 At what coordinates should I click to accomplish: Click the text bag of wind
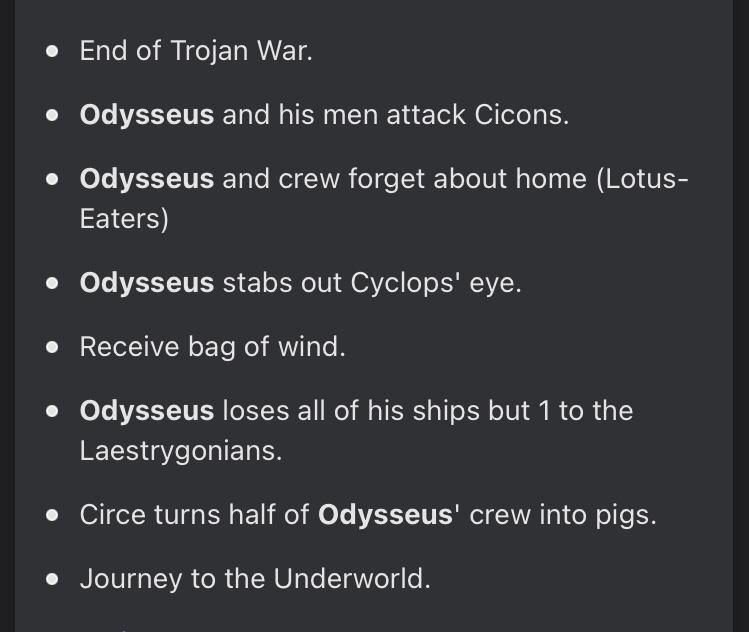[x=267, y=347]
